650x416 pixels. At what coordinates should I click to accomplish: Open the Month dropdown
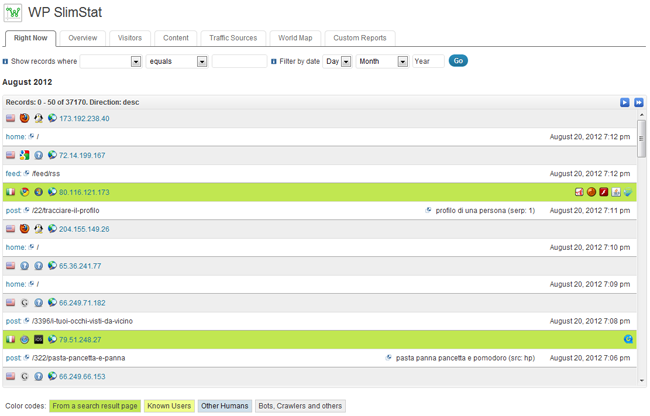pos(382,61)
